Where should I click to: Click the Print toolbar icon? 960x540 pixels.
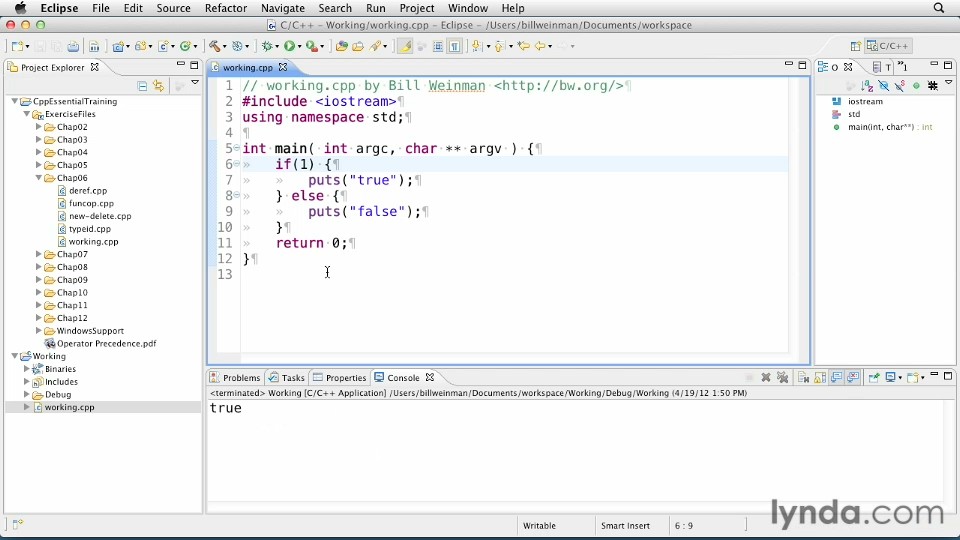pyautogui.click(x=73, y=46)
